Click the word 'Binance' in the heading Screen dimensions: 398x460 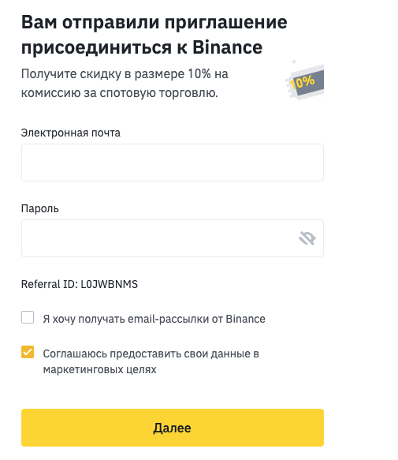(227, 47)
